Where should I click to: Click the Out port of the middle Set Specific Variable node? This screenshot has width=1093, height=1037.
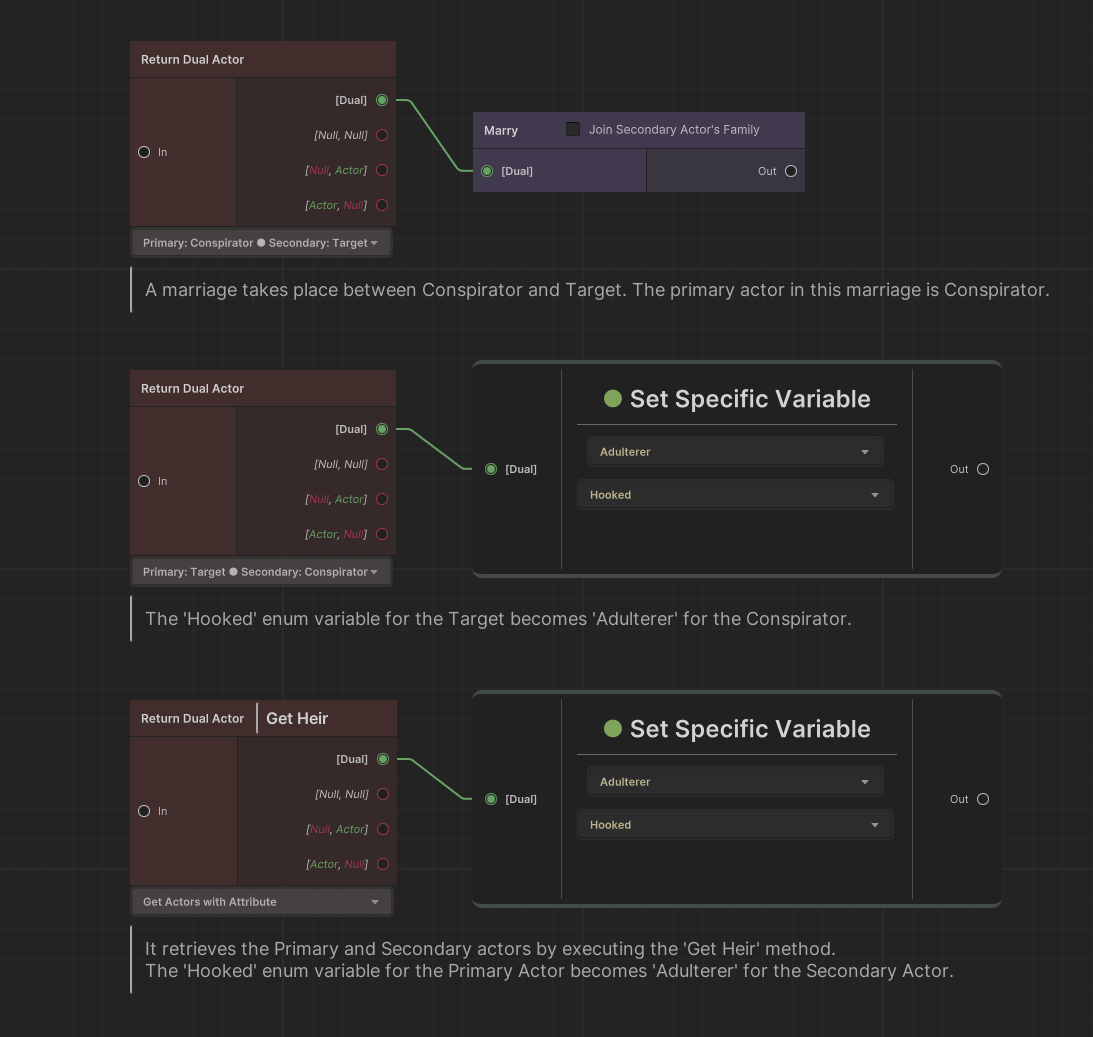[983, 469]
